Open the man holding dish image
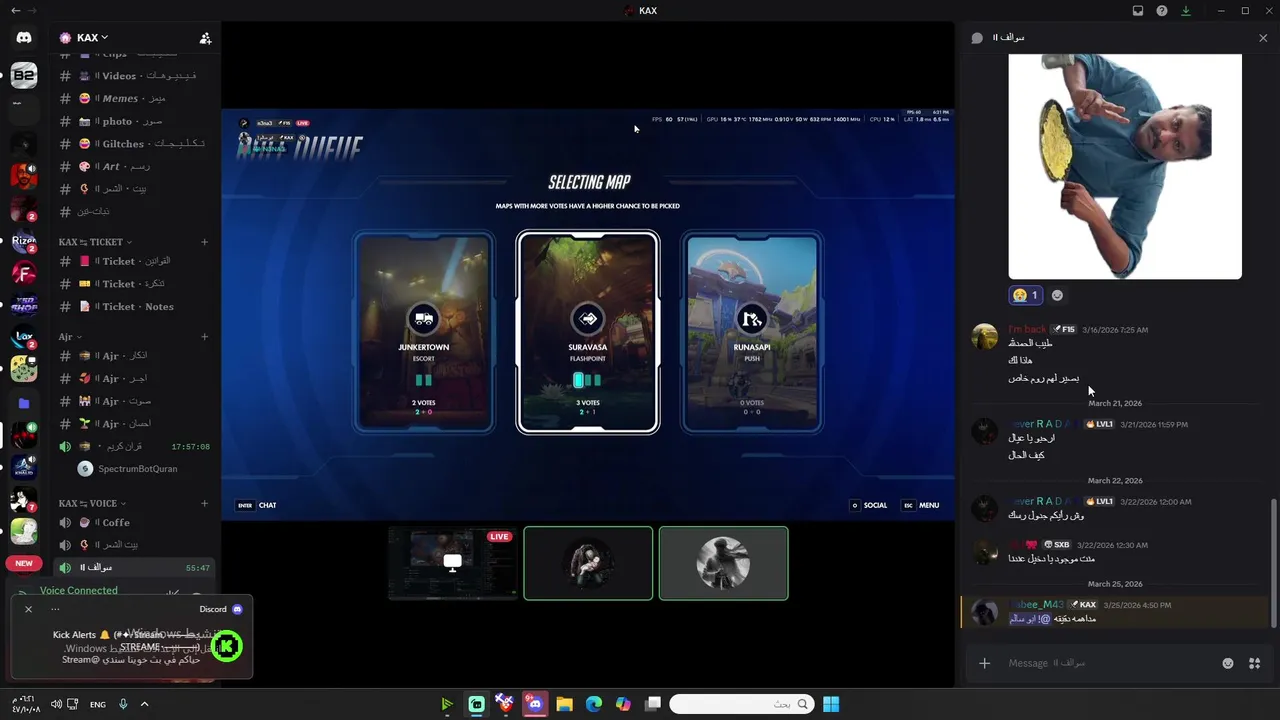This screenshot has height=720, width=1280. pos(1125,166)
